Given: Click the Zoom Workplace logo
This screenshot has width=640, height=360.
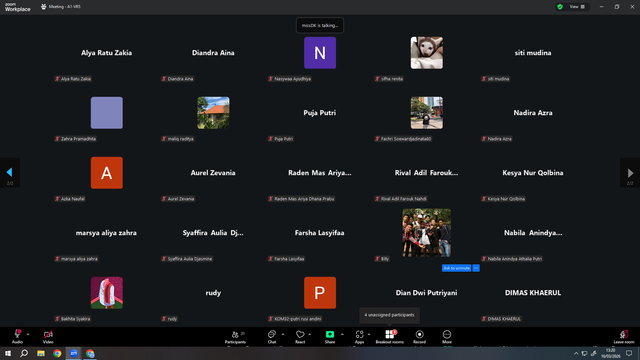Looking at the screenshot, I should (18, 7).
